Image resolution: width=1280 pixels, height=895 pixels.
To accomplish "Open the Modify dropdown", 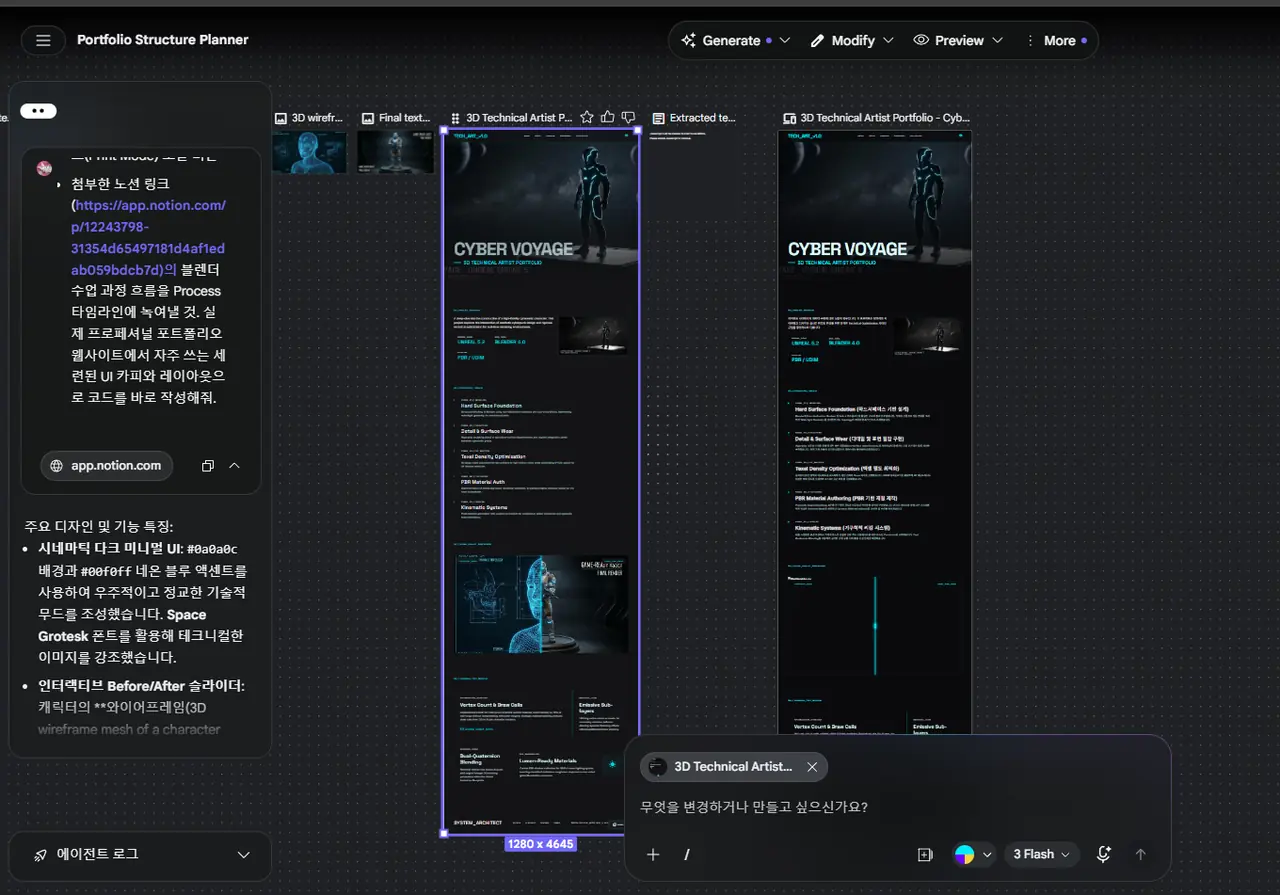I will [851, 41].
